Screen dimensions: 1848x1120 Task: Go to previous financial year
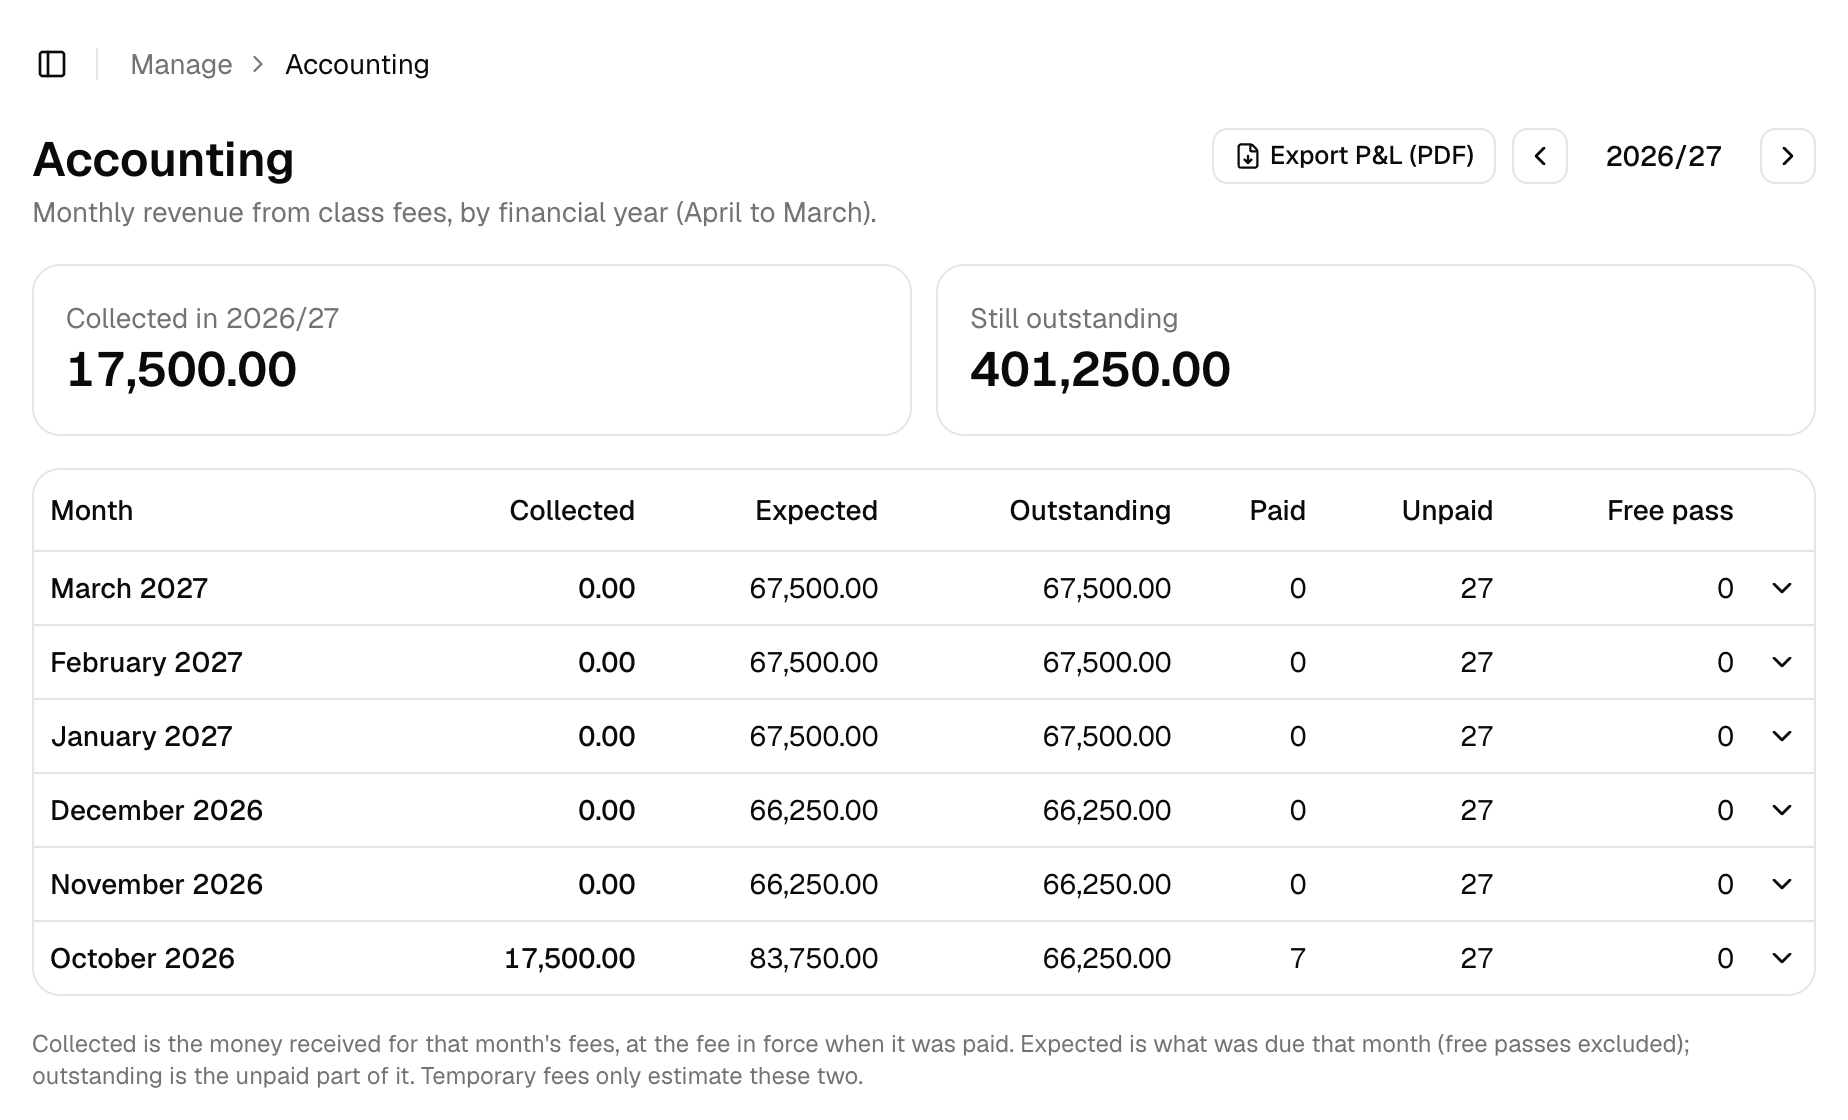pos(1540,156)
